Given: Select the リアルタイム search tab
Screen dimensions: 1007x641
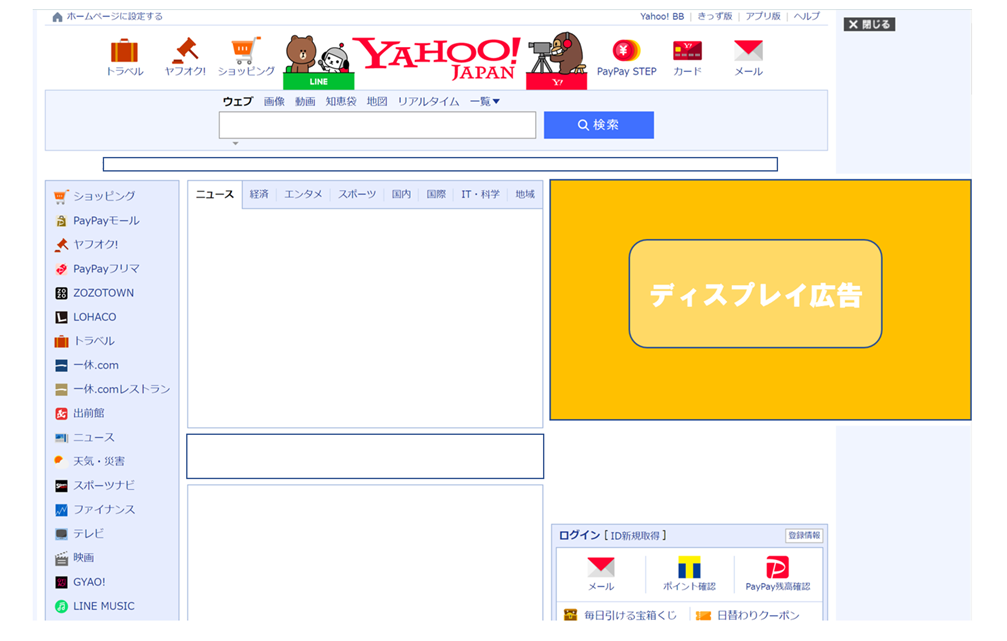Looking at the screenshot, I should coord(428,101).
